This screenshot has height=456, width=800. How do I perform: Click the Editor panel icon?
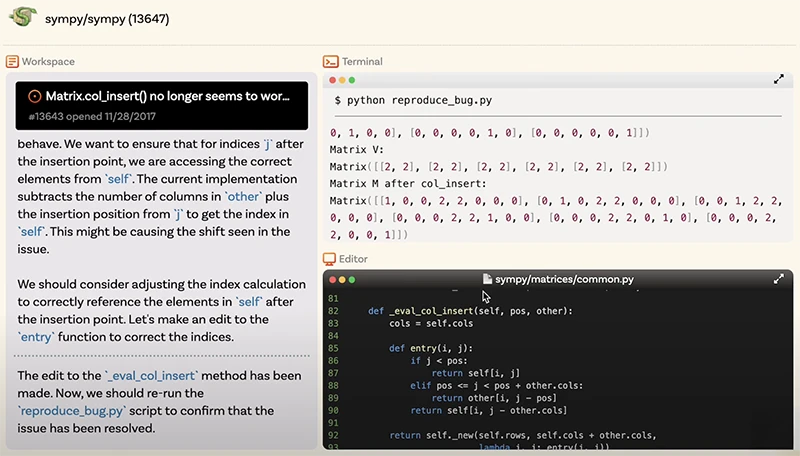pyautogui.click(x=330, y=259)
